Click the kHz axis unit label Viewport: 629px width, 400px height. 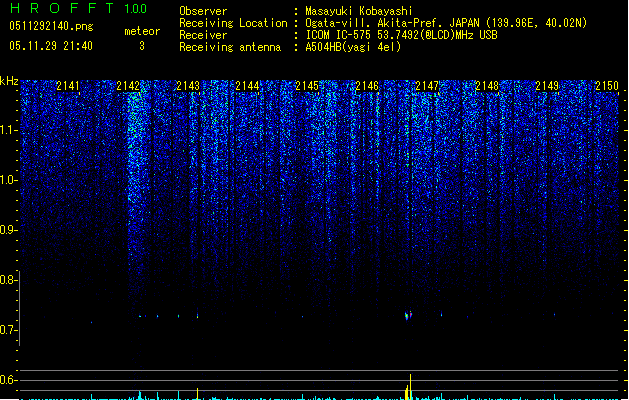point(9,81)
